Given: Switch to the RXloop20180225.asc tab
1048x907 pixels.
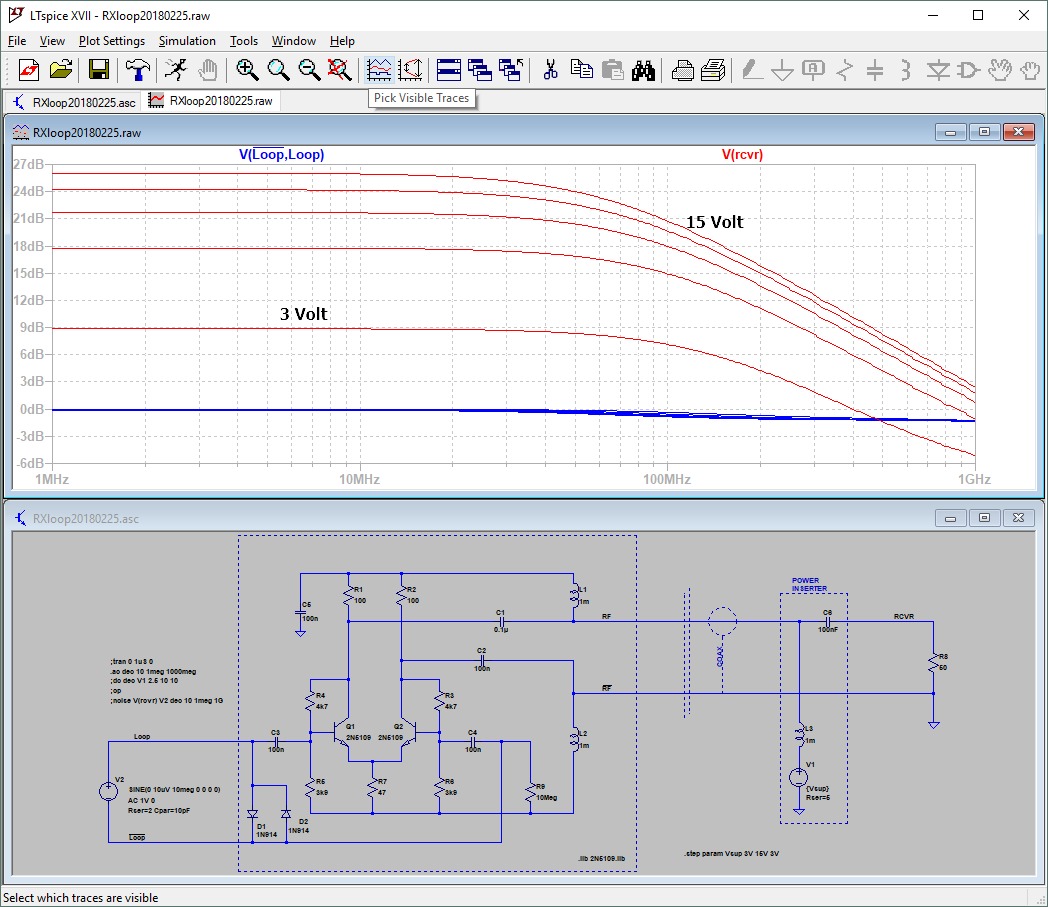Looking at the screenshot, I should coord(70,102).
